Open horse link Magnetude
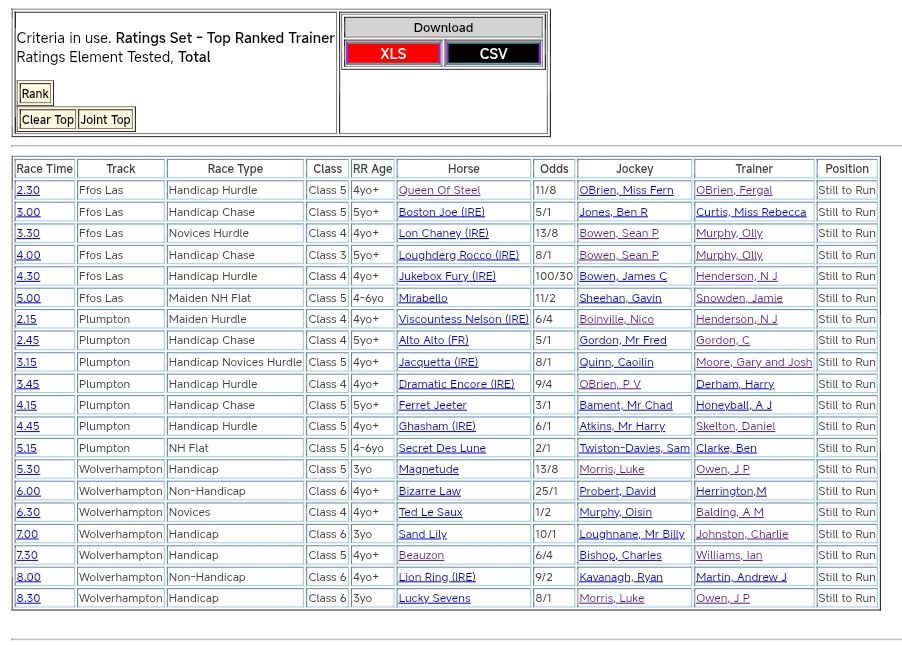The width and height of the screenshot is (902, 645). coord(428,469)
